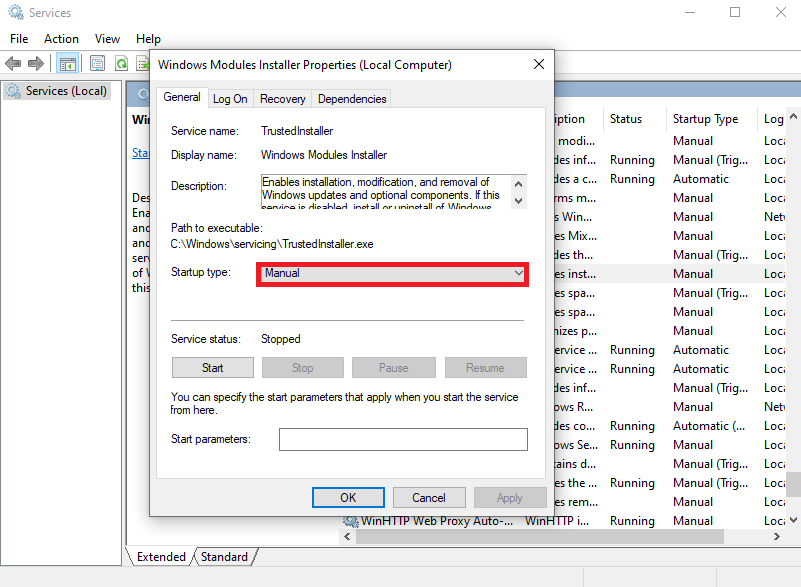This screenshot has height=587, width=801.
Task: Sort services by Status column header
Action: [x=634, y=119]
